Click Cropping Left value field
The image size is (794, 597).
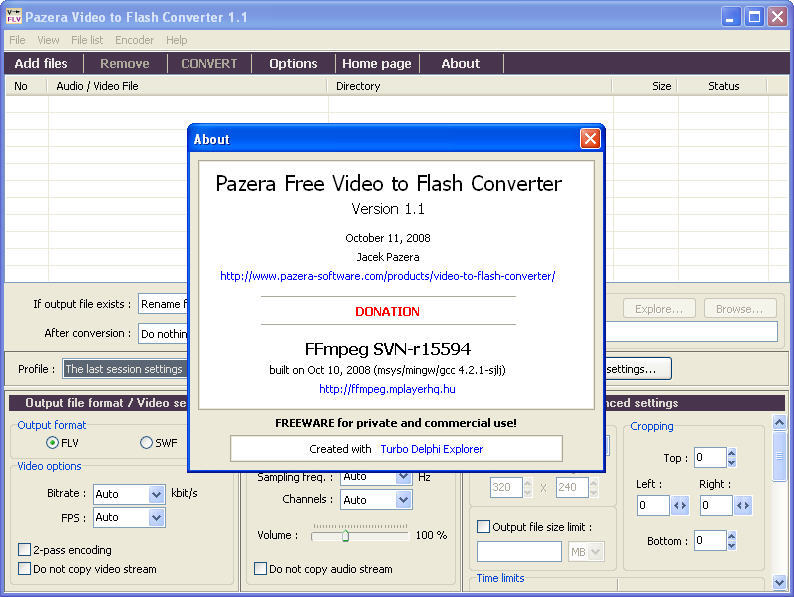(653, 505)
